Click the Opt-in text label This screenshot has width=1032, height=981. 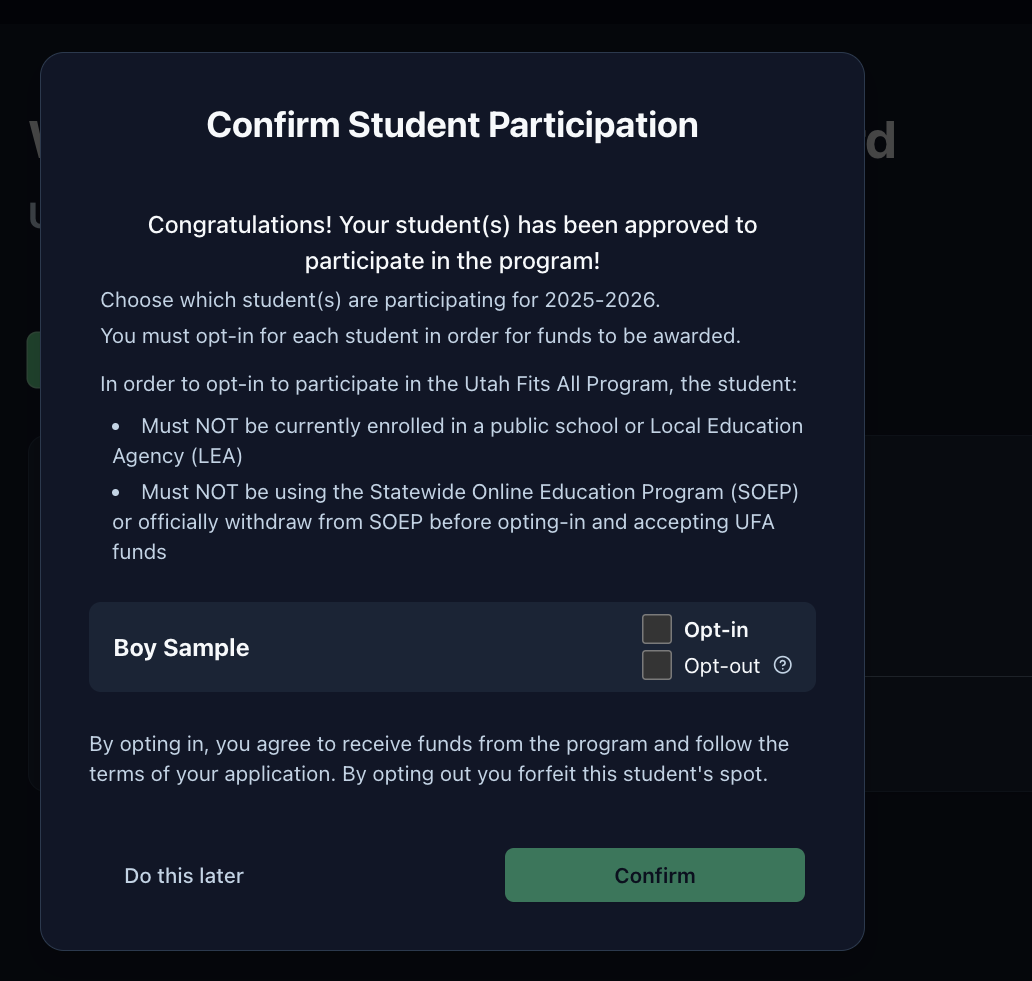pos(716,630)
